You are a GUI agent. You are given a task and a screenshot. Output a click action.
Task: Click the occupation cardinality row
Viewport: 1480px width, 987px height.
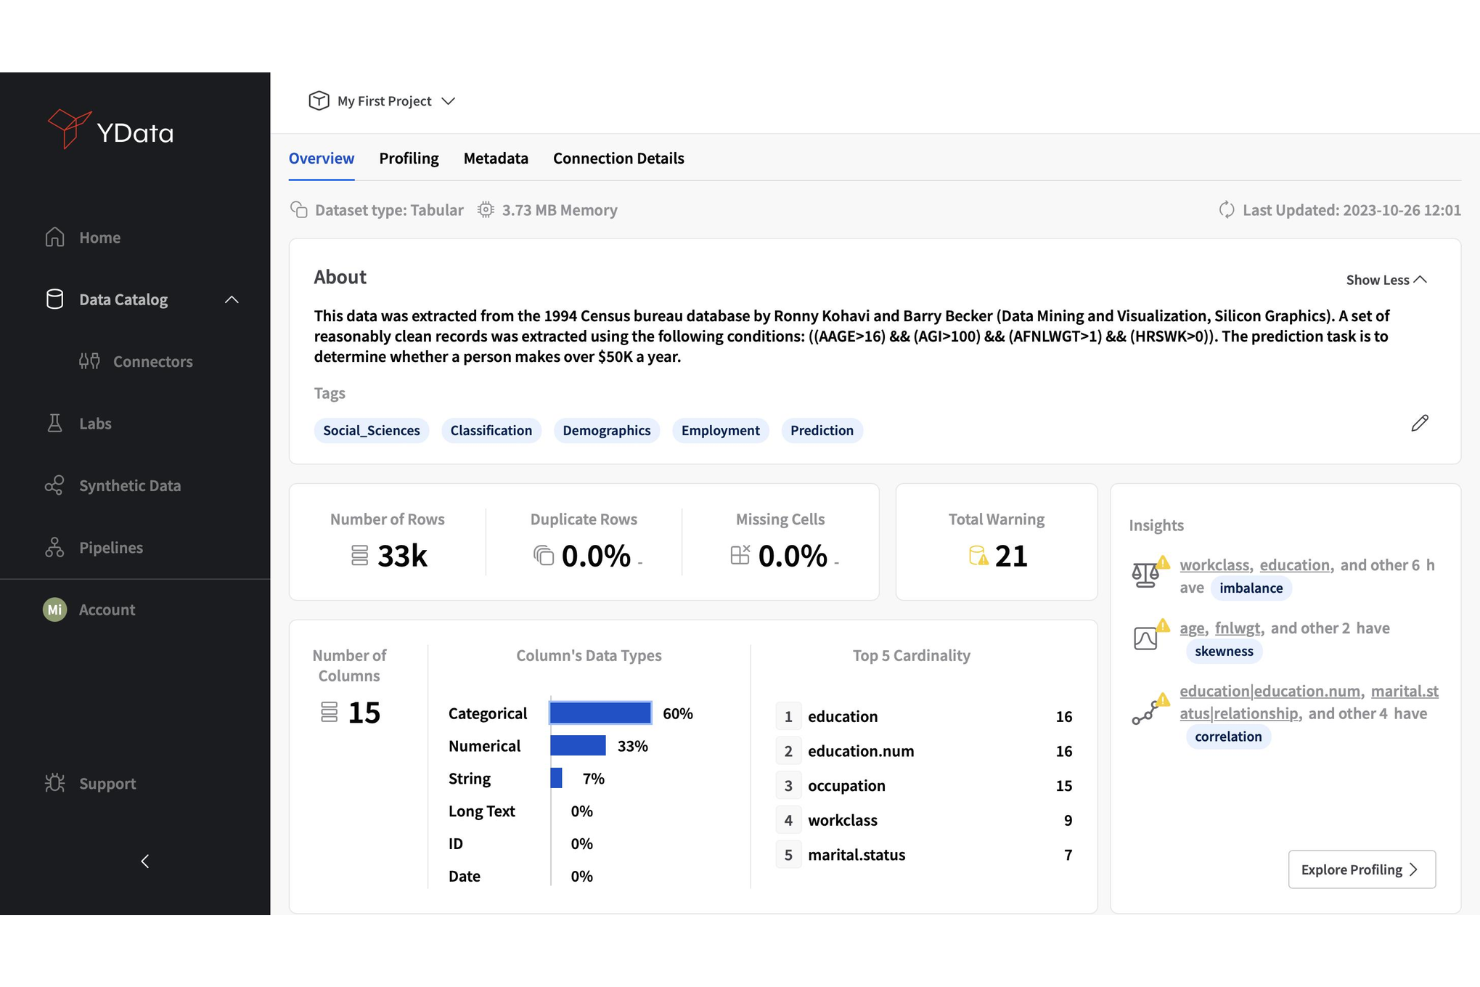click(925, 786)
